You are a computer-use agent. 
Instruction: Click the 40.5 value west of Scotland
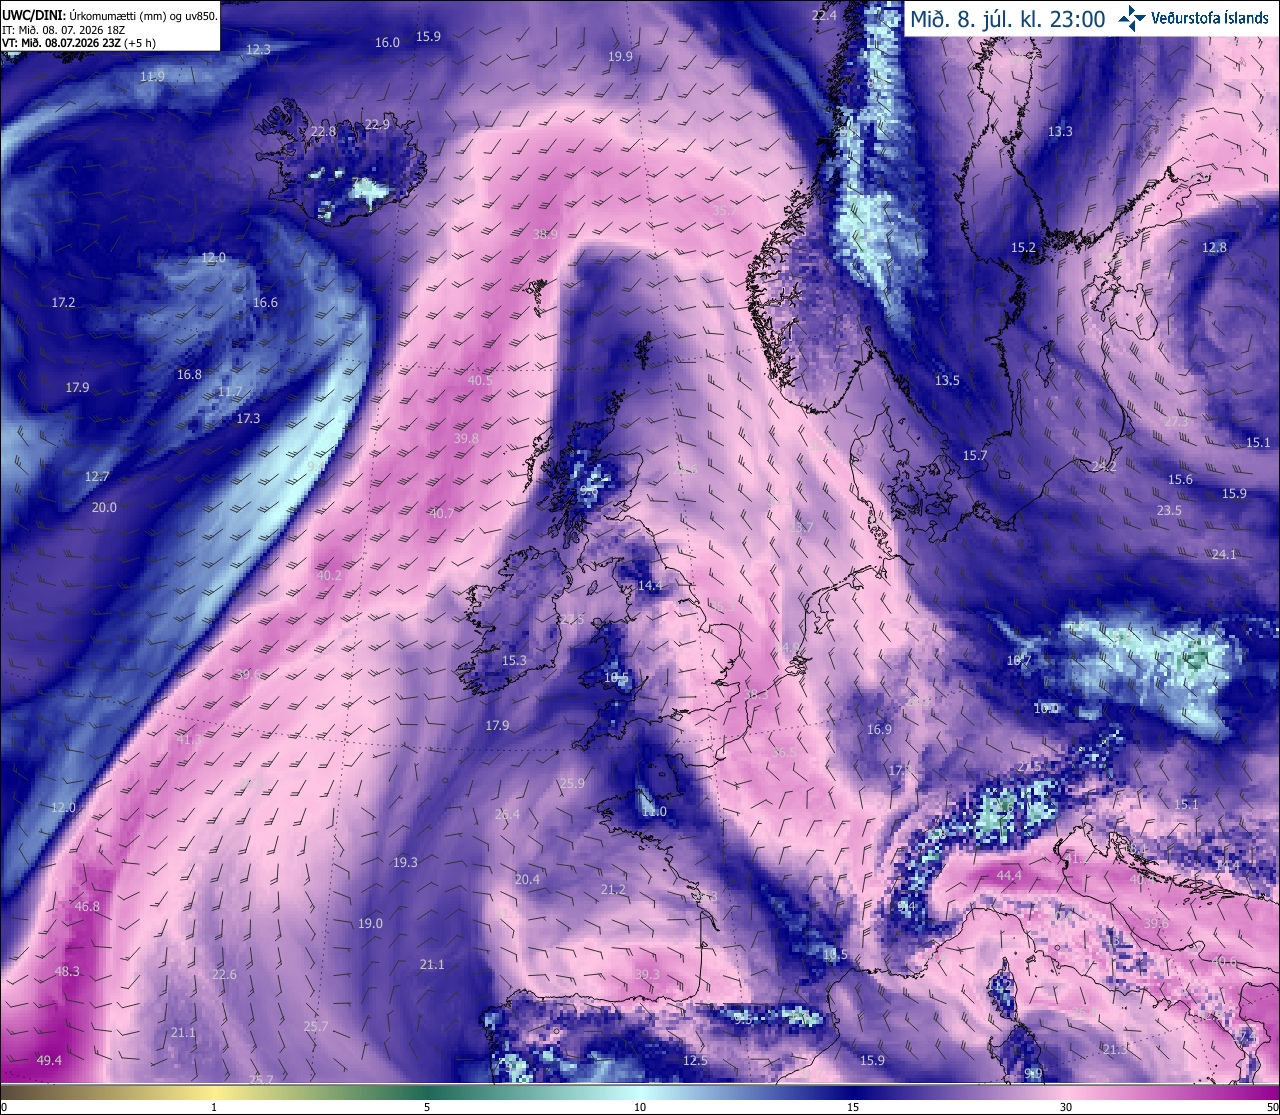coord(480,380)
